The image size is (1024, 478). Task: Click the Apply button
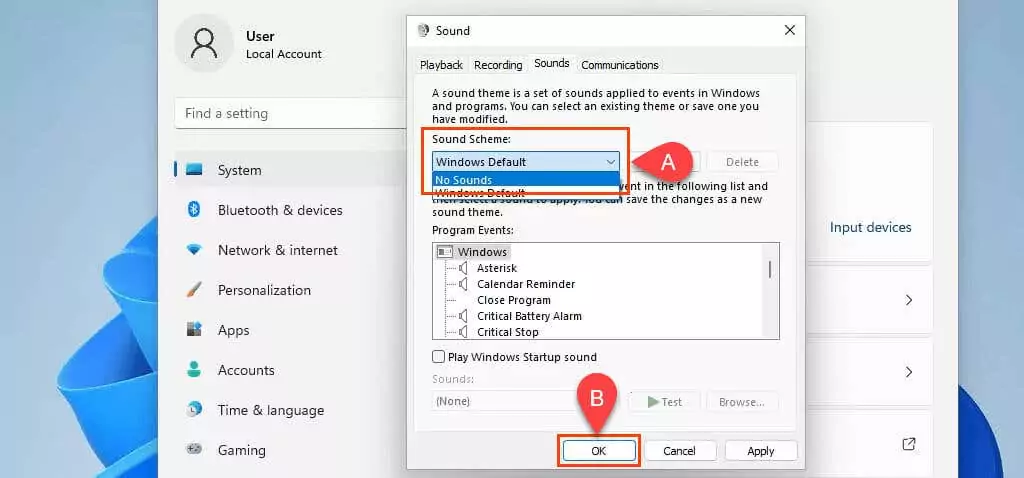click(761, 451)
